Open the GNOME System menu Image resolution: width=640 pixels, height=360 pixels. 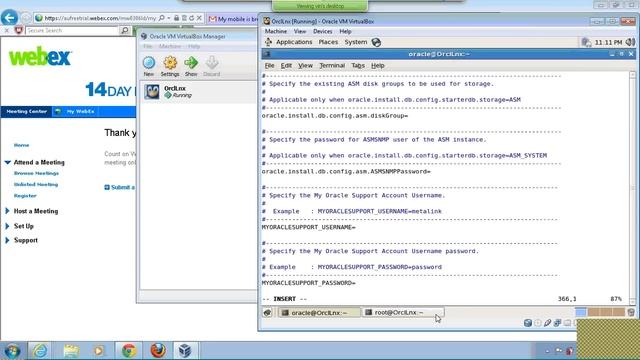356,42
